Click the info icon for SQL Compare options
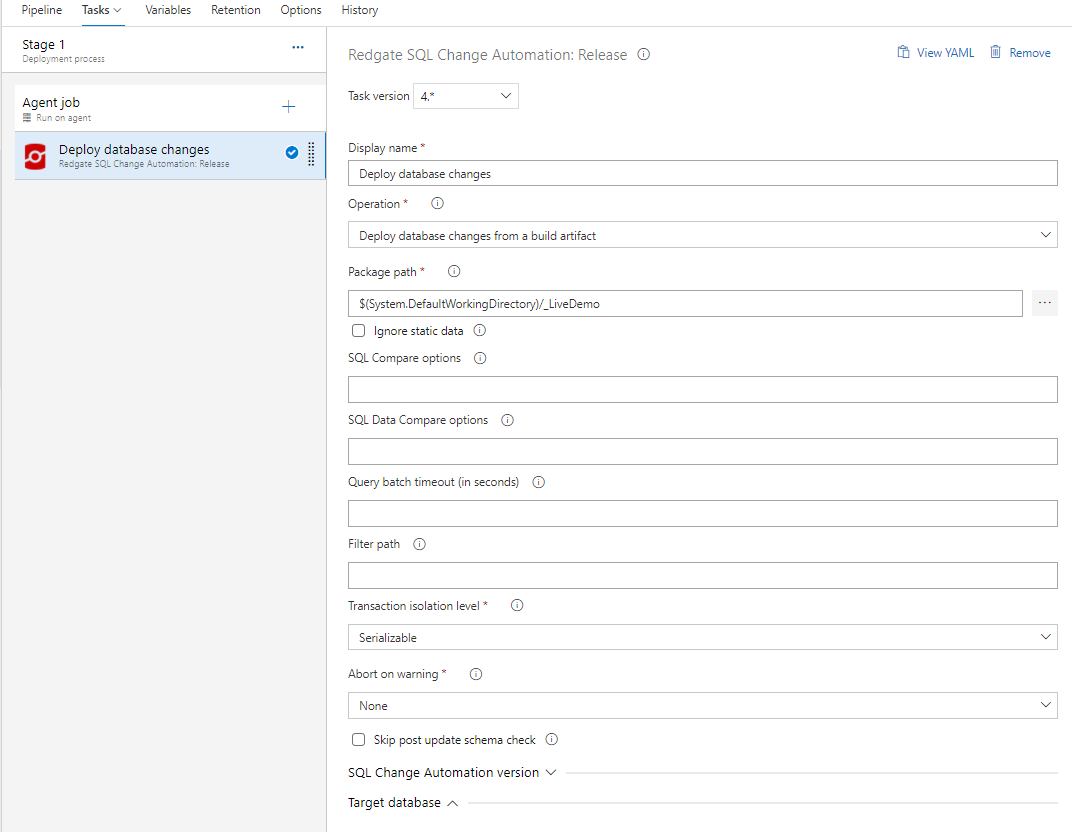The width and height of the screenshot is (1072, 832). pos(480,358)
